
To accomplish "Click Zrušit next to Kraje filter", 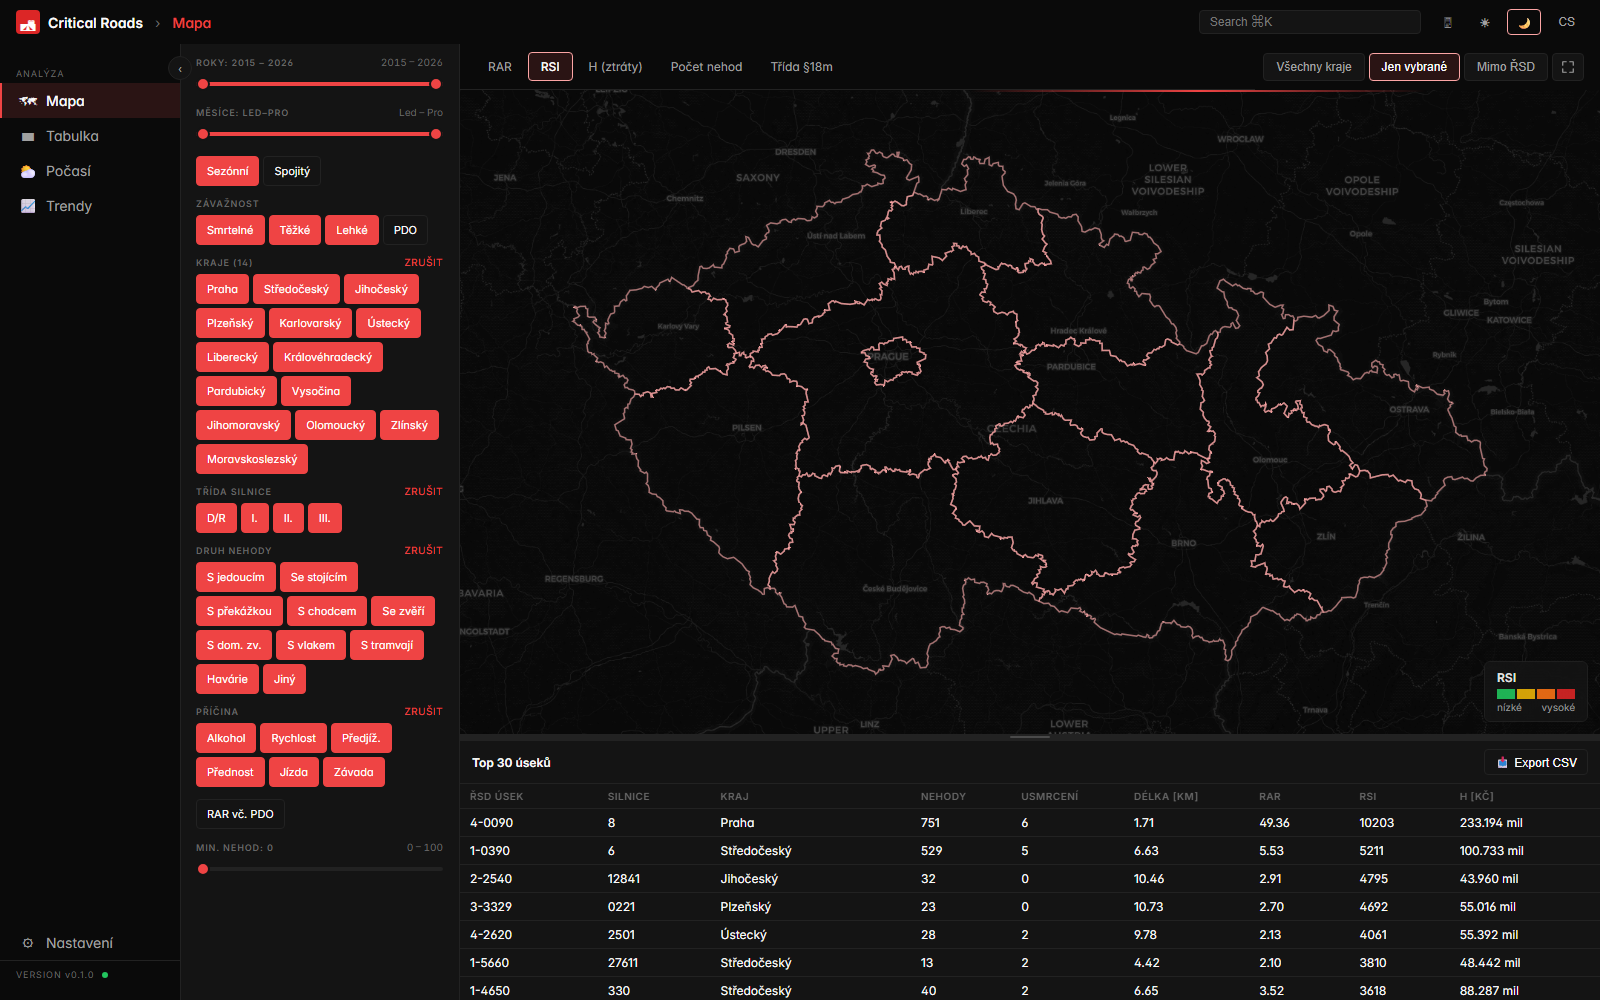I will [423, 262].
